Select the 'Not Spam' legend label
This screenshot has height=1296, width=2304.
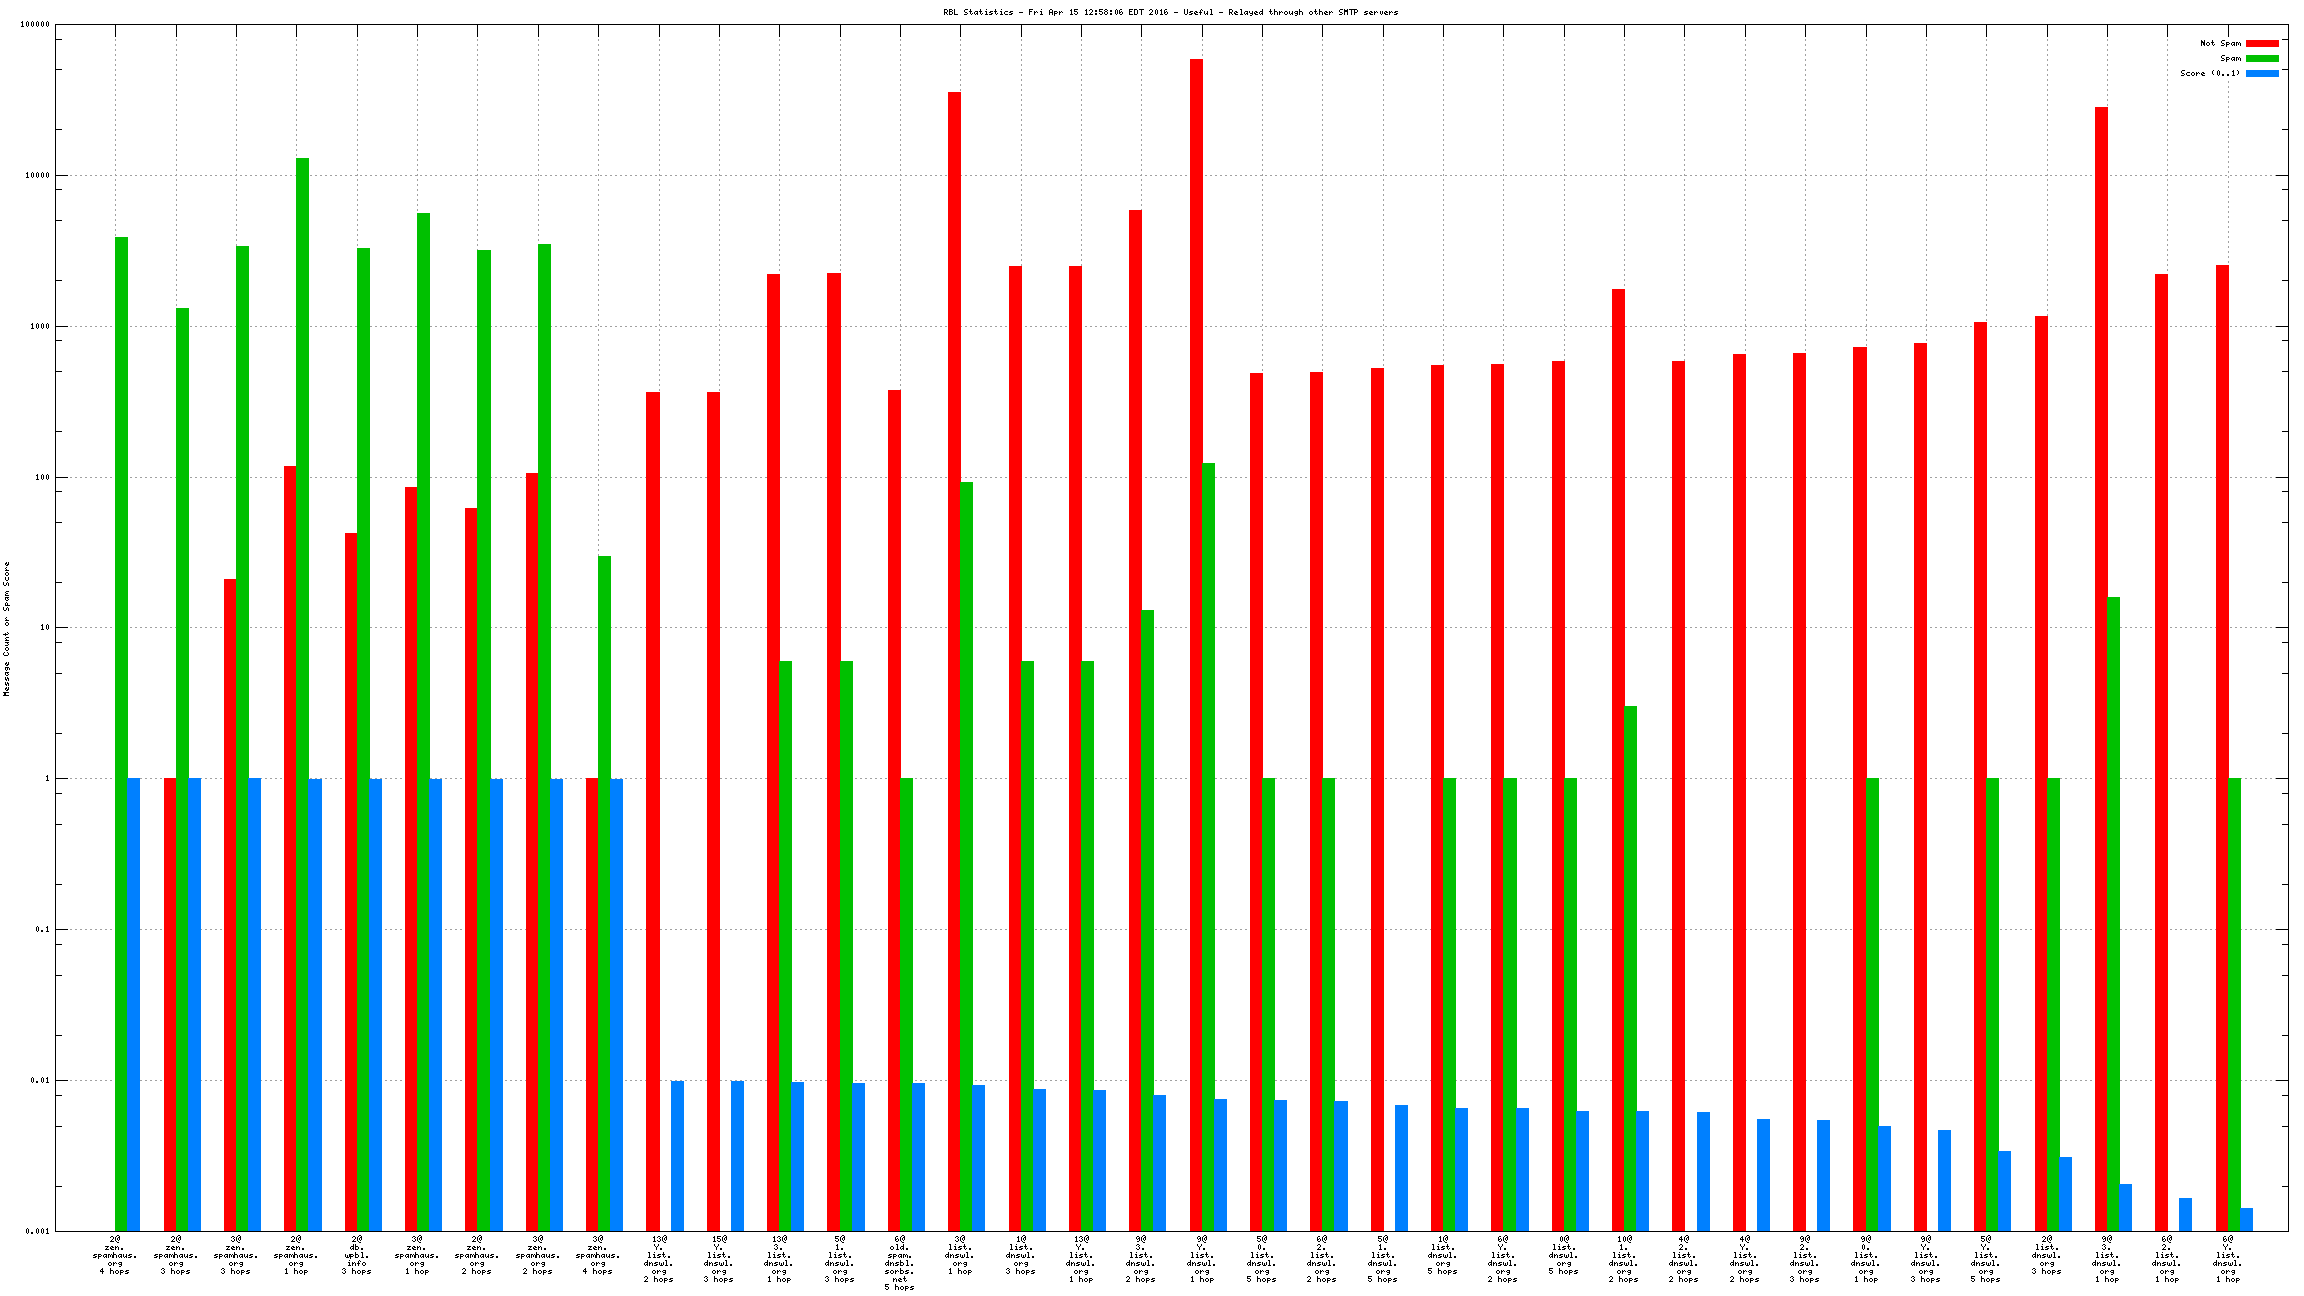[x=2220, y=43]
